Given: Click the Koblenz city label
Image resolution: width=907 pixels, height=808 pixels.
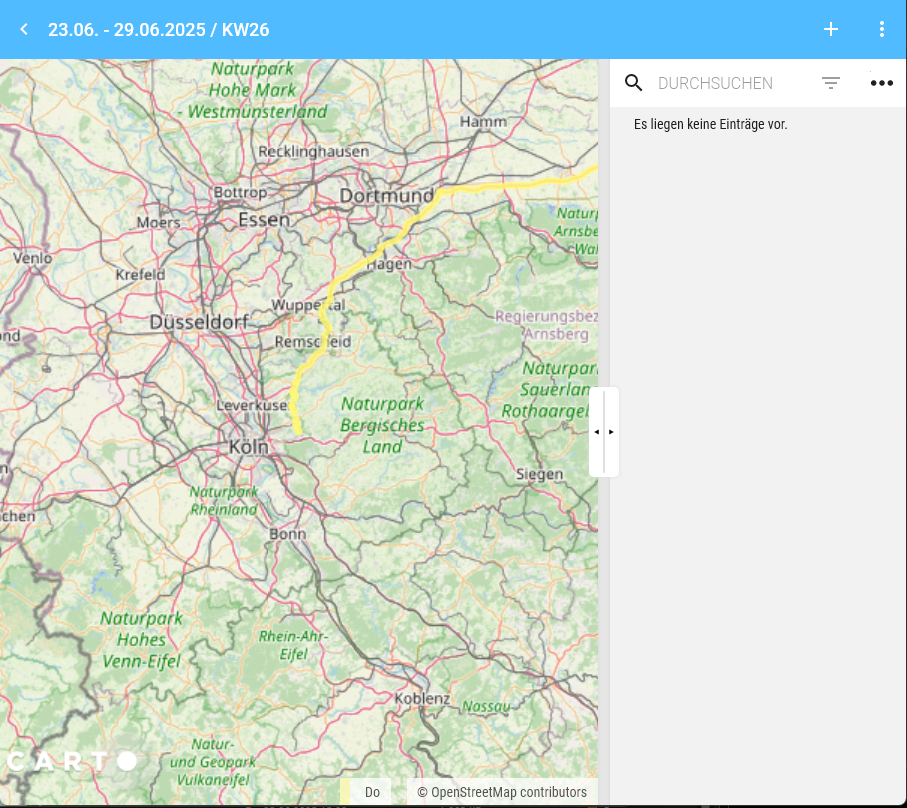Looking at the screenshot, I should tap(422, 699).
